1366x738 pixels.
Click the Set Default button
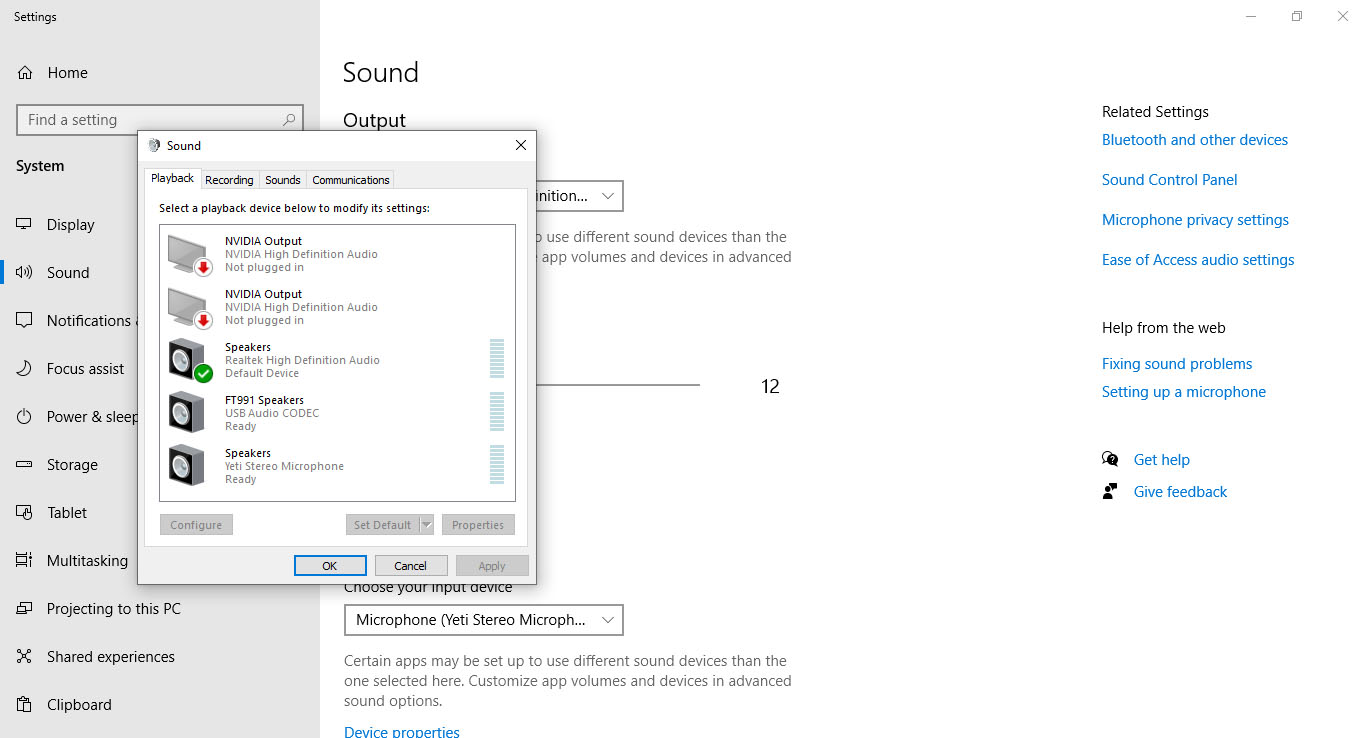click(x=383, y=525)
